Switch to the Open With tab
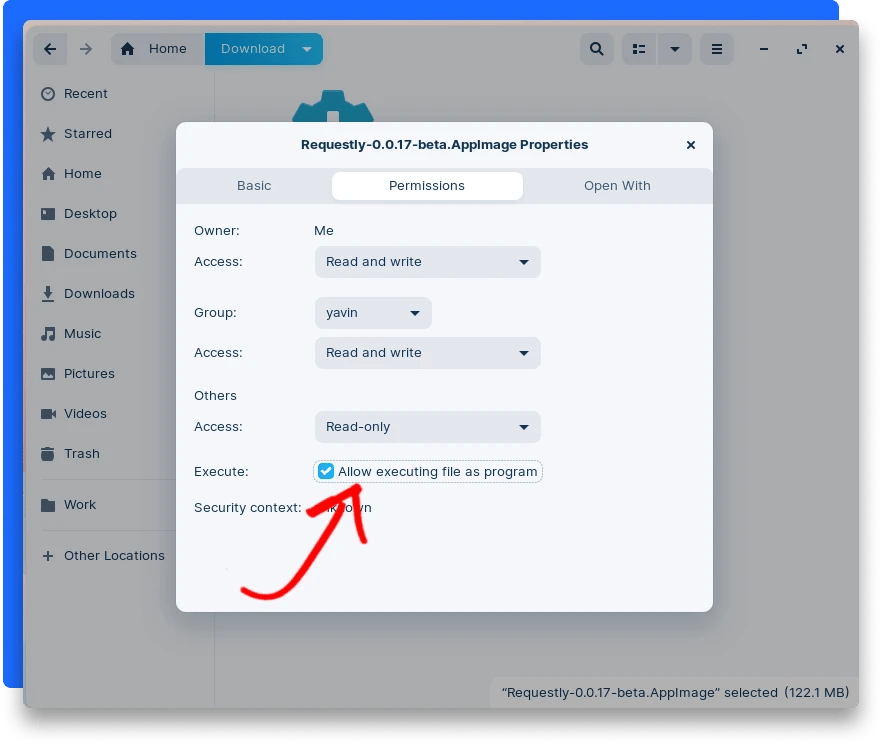Image resolution: width=882 pixels, height=745 pixels. click(x=617, y=186)
